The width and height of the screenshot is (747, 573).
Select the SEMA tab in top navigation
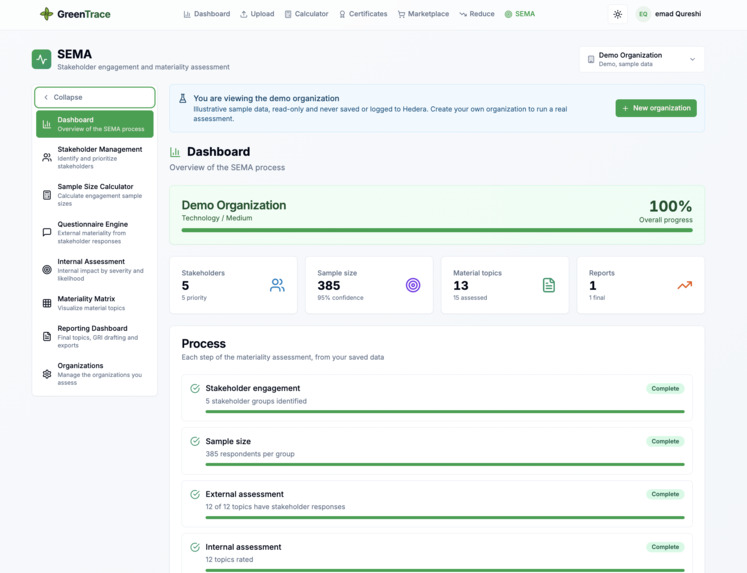(520, 14)
